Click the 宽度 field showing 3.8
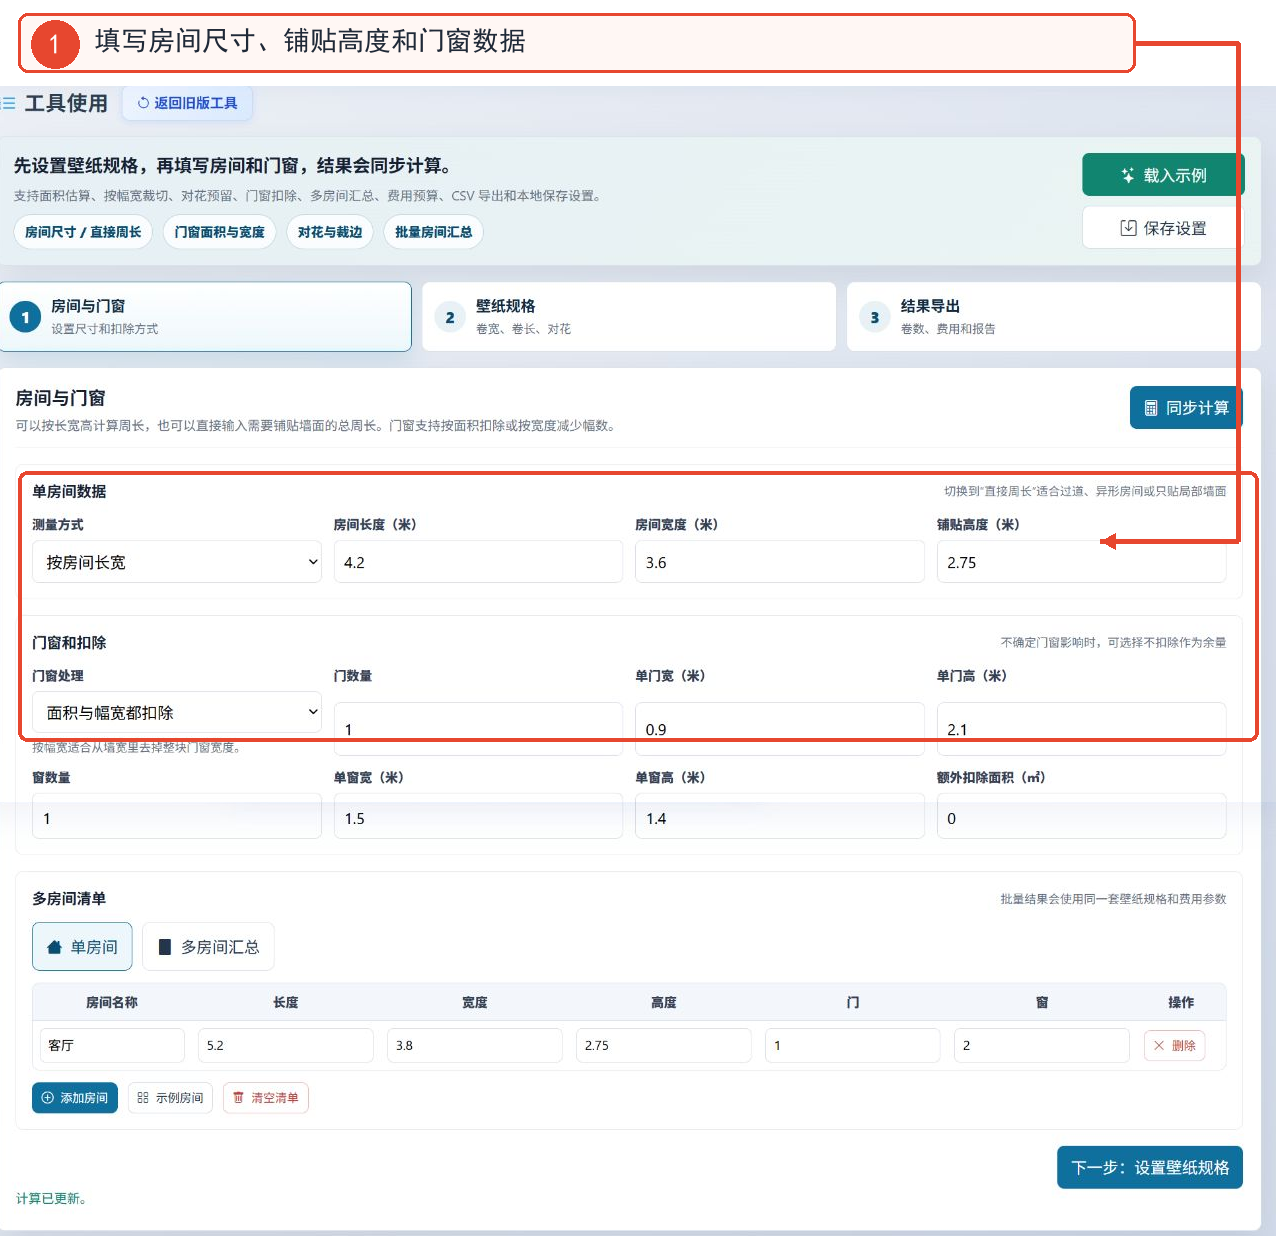The width and height of the screenshot is (1276, 1236). click(x=475, y=1045)
